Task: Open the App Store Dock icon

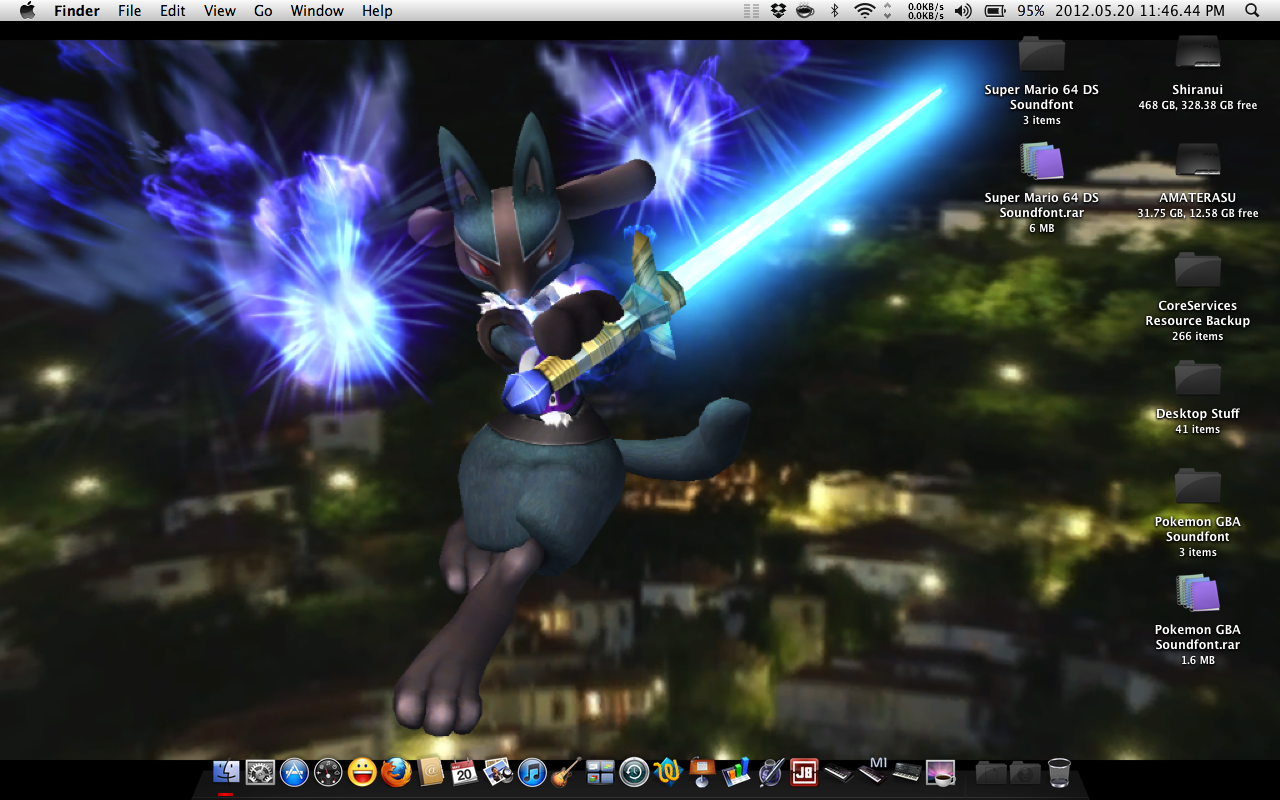Action: coord(294,772)
